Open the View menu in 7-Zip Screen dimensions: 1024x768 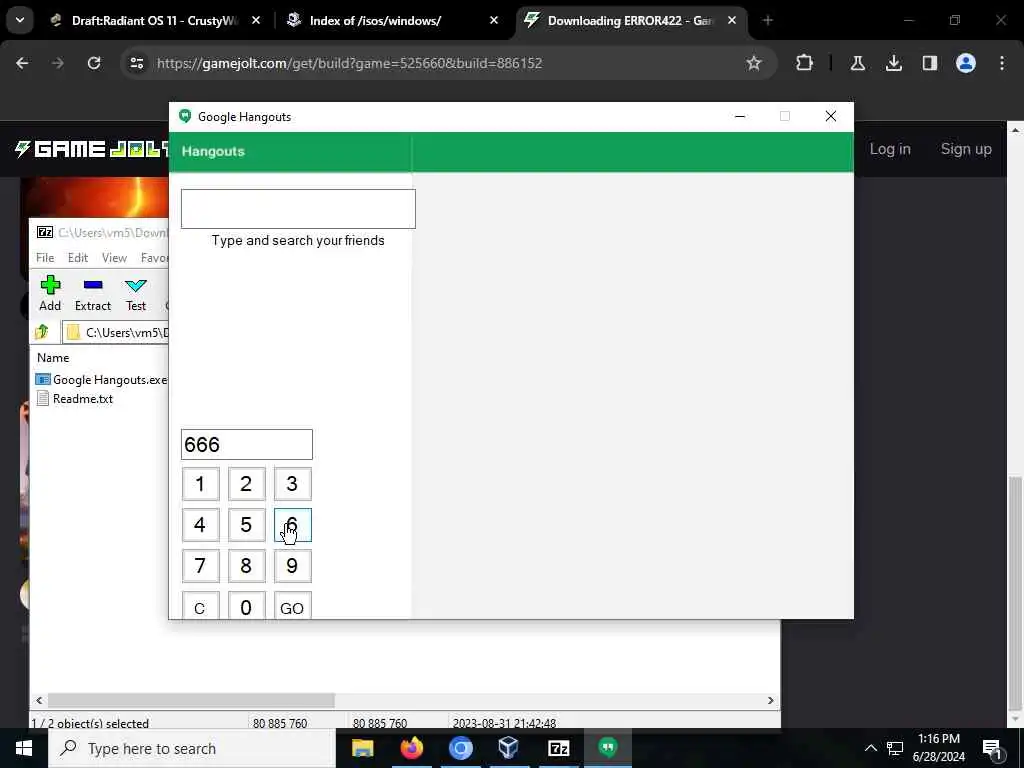[x=114, y=258]
